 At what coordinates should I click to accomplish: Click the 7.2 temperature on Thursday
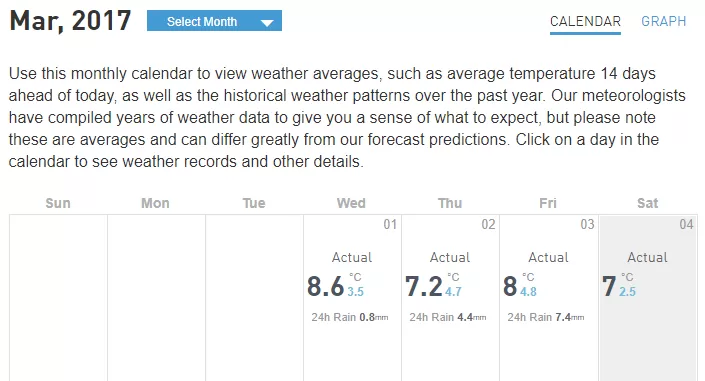[424, 287]
